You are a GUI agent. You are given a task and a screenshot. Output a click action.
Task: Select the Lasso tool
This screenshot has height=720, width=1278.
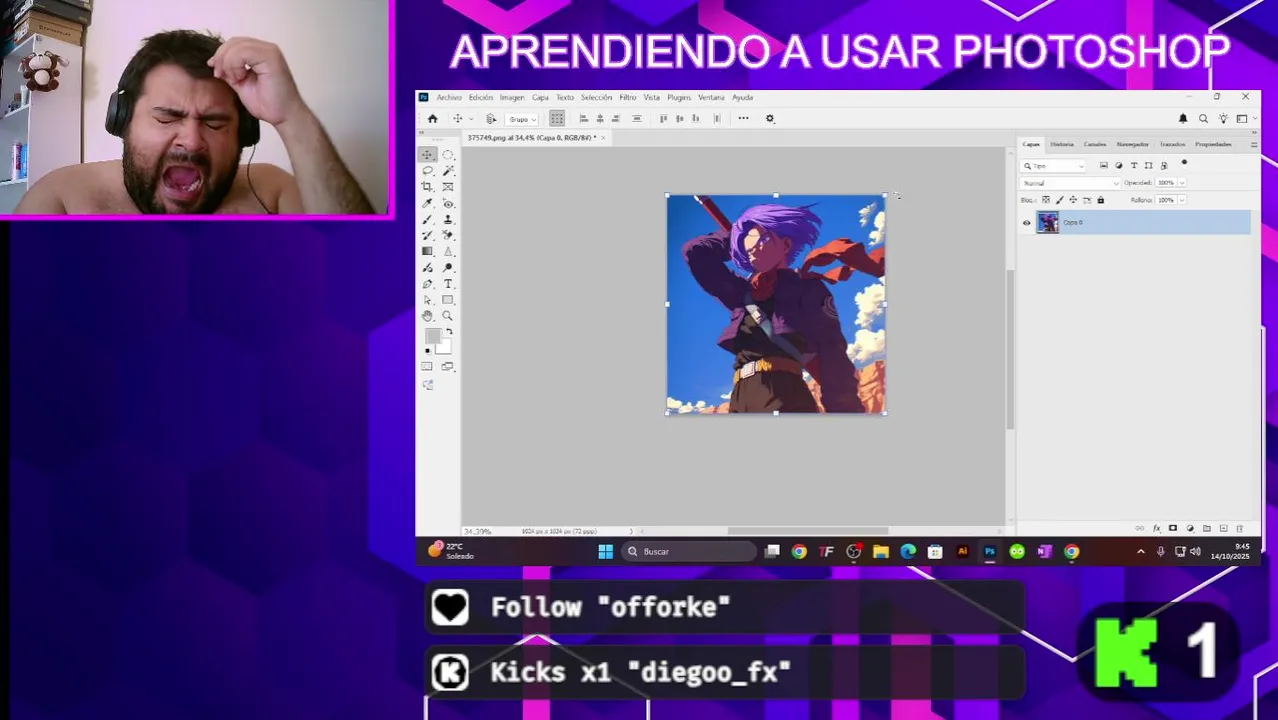coord(428,171)
